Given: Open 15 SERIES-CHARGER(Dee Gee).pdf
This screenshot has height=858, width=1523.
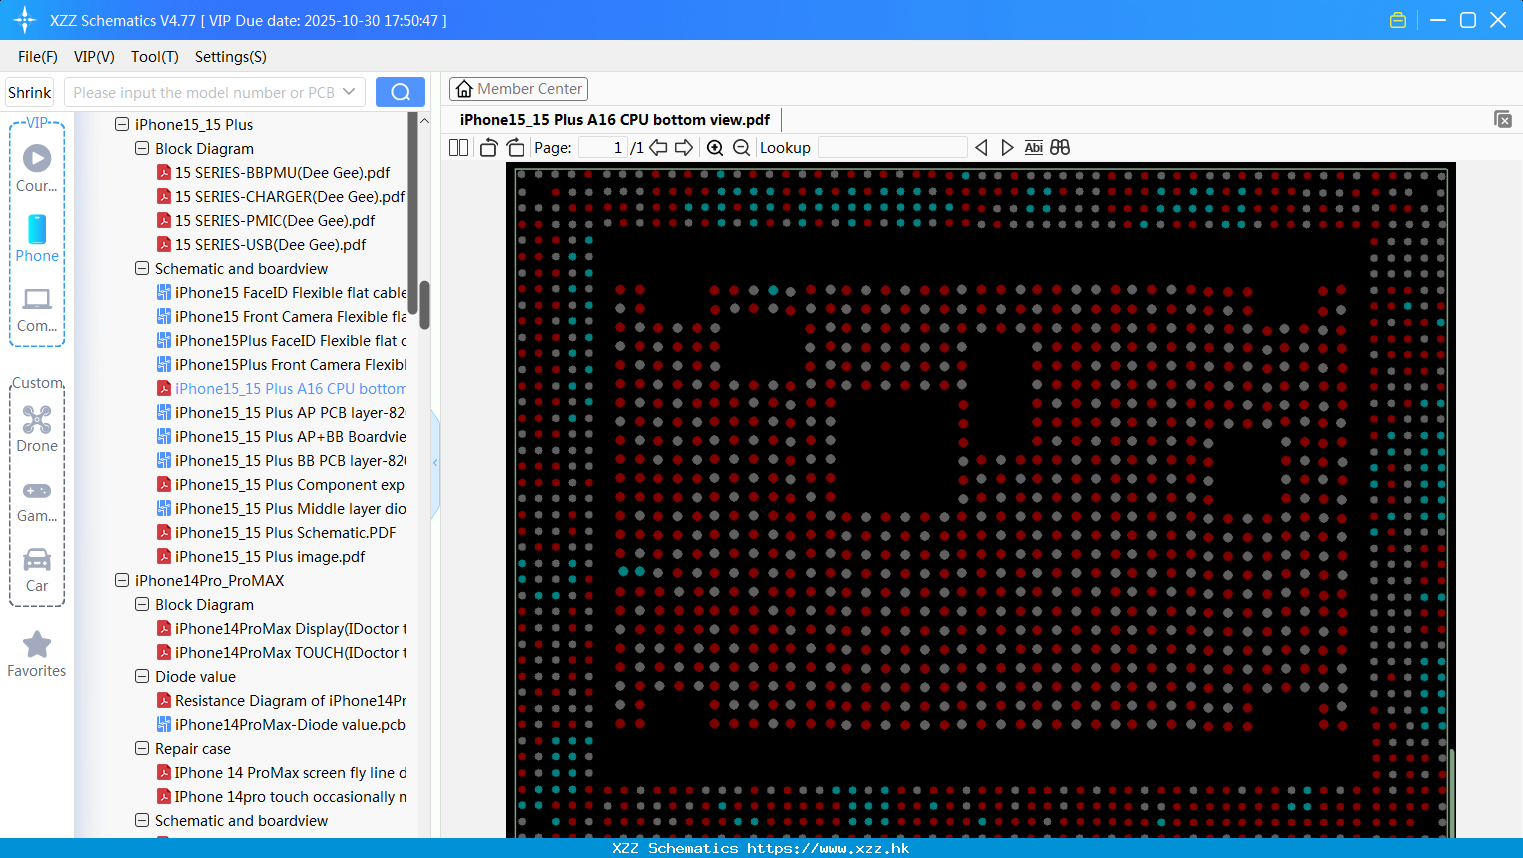Looking at the screenshot, I should (x=281, y=196).
